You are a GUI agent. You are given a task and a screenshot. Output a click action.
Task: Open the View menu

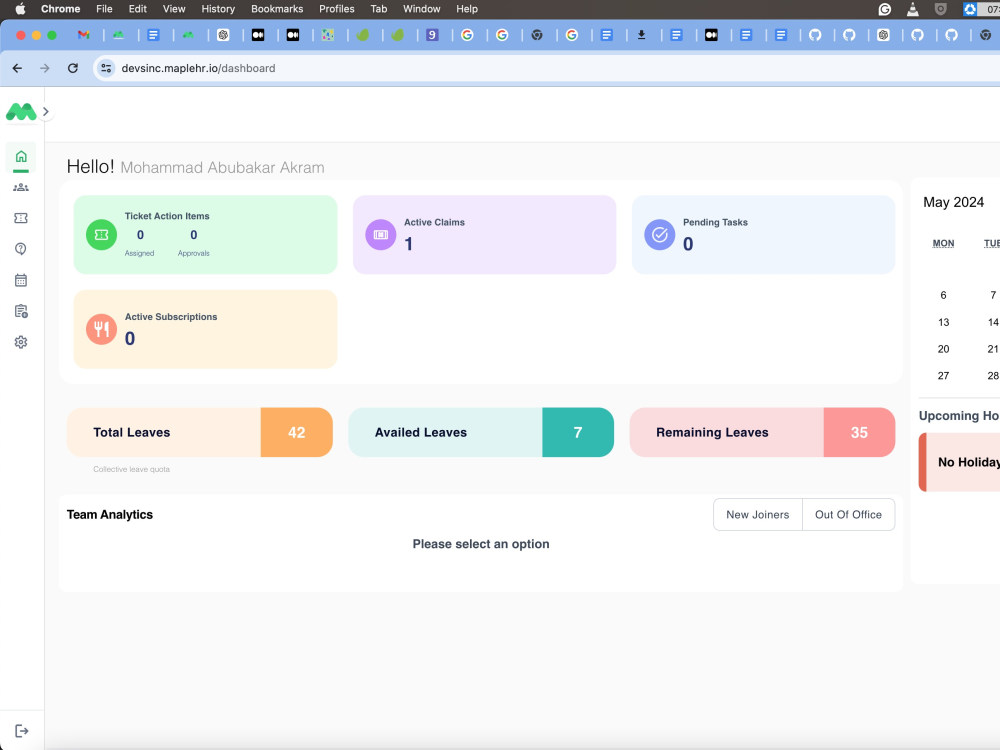click(x=173, y=9)
